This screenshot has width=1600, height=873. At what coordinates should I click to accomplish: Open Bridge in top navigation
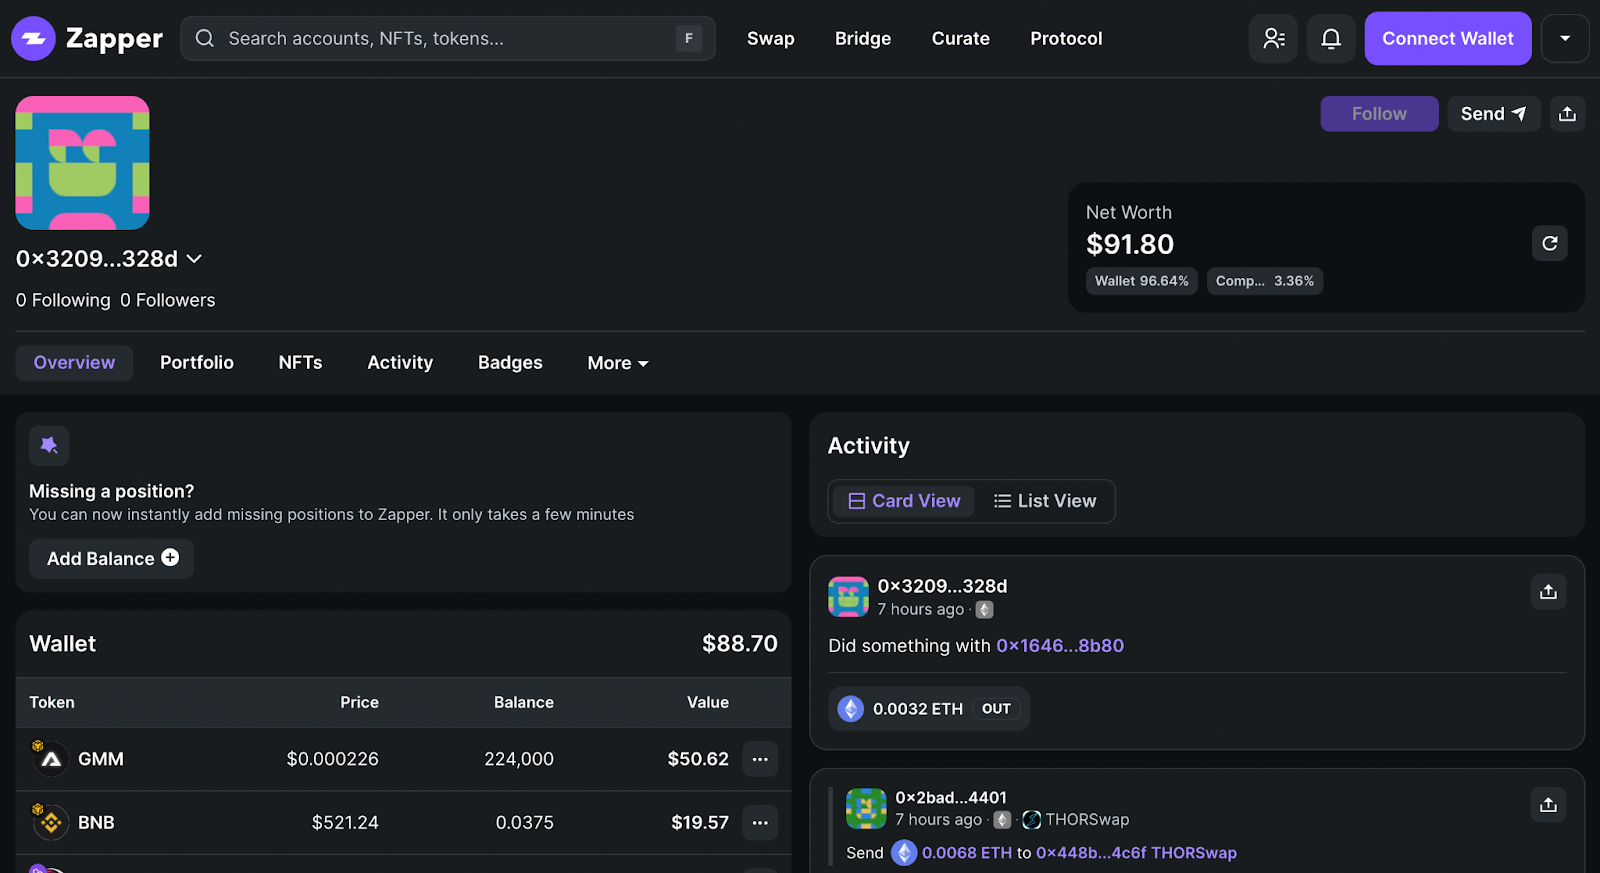click(863, 39)
